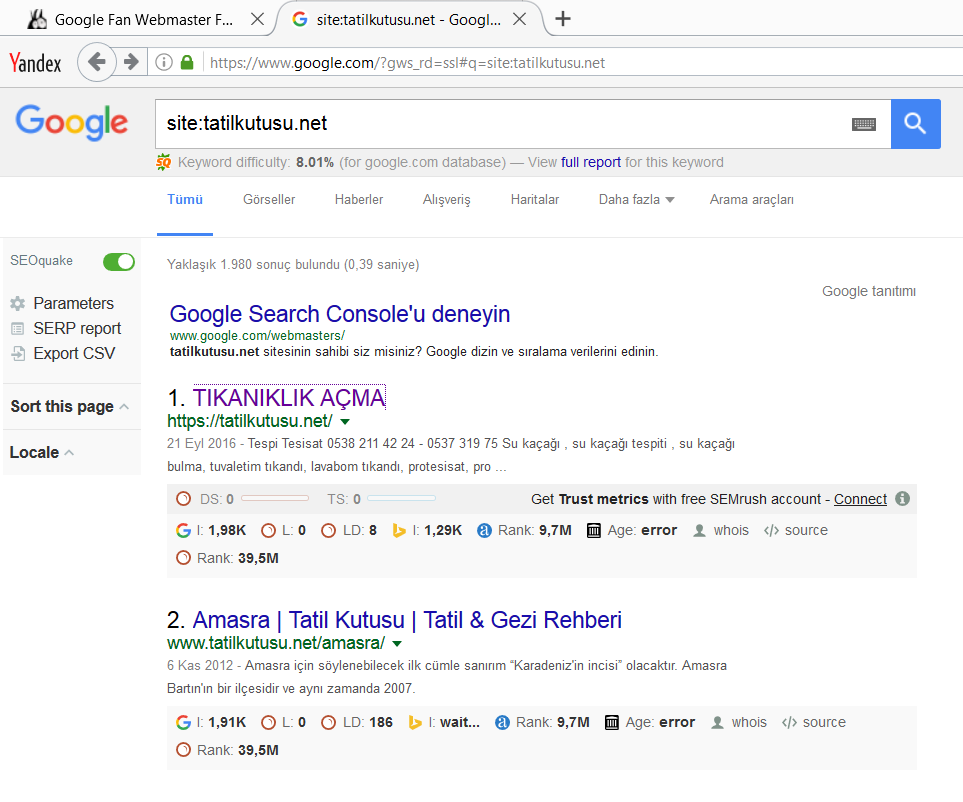The height and width of the screenshot is (802, 963).
Task: Open the TIKANIKLIK AÇMA result
Action: pos(289,398)
